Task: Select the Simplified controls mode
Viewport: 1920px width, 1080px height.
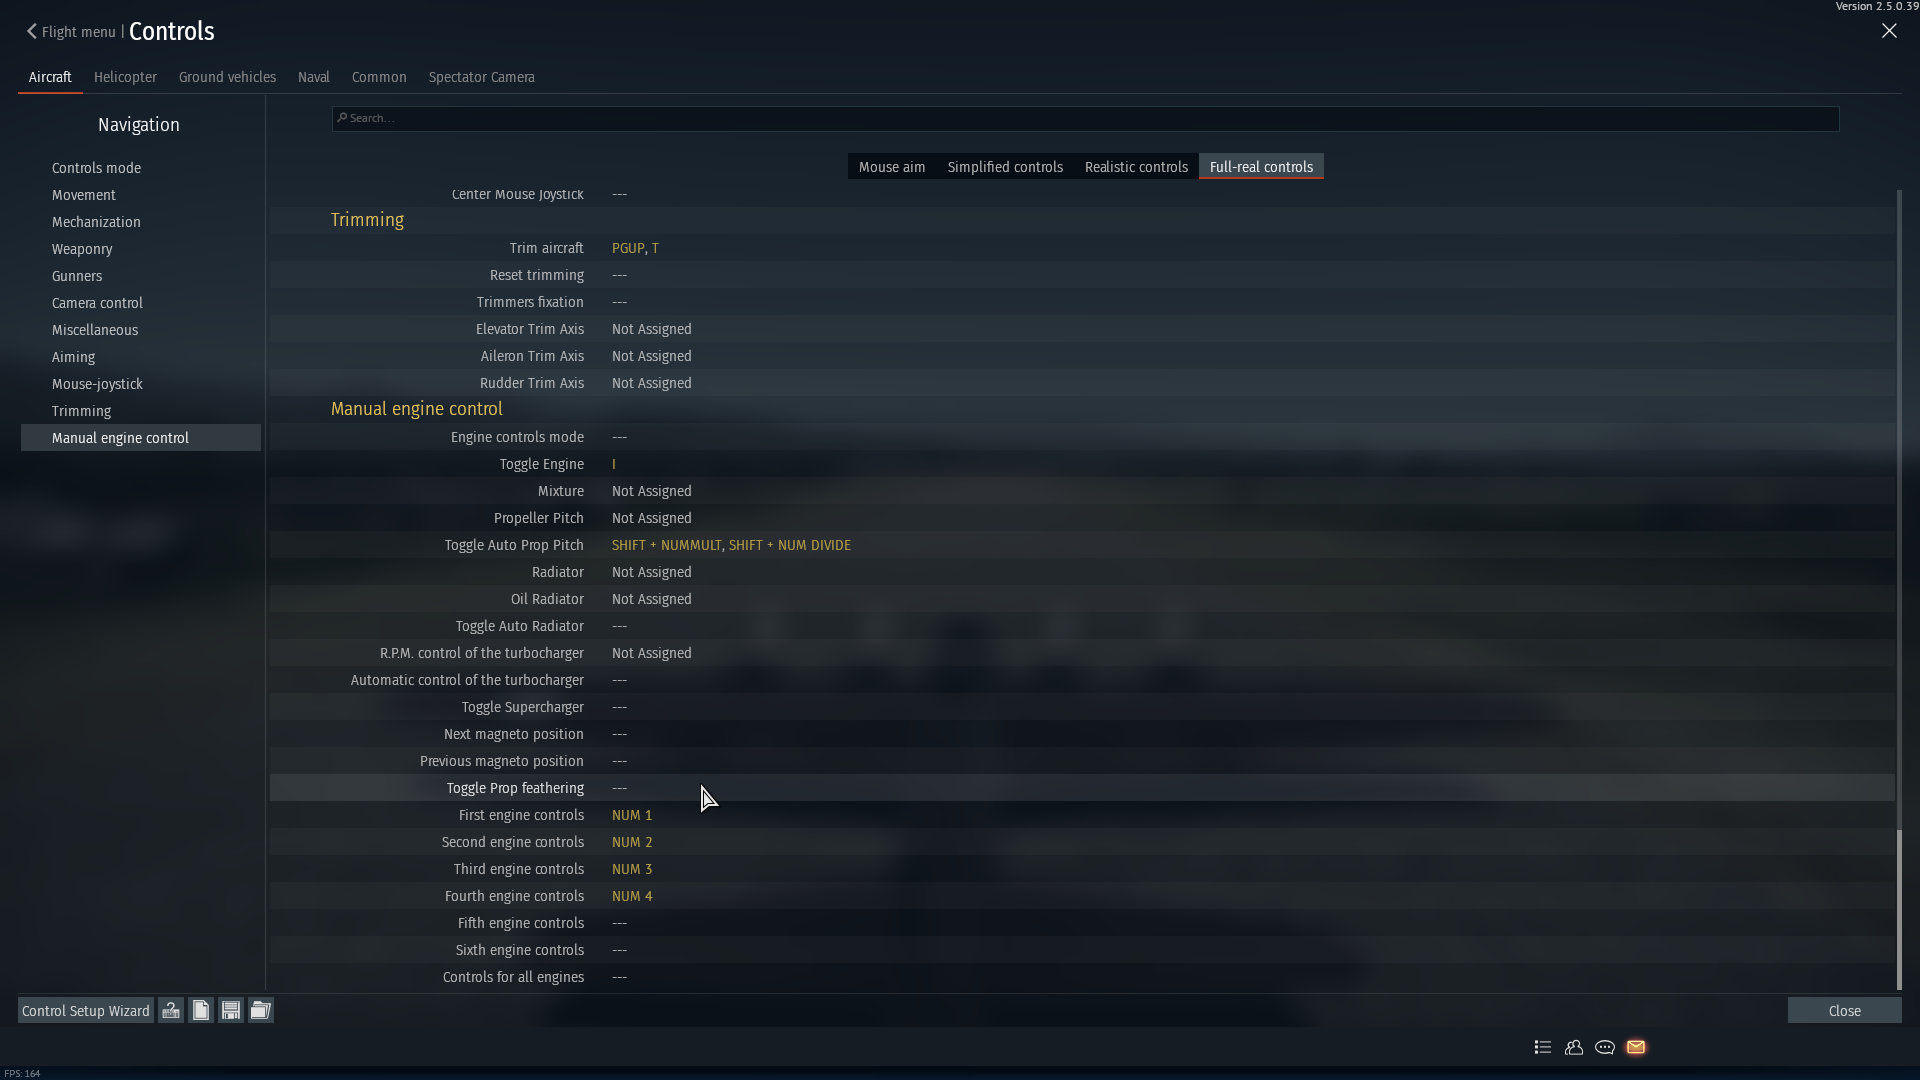Action: click(x=1005, y=166)
